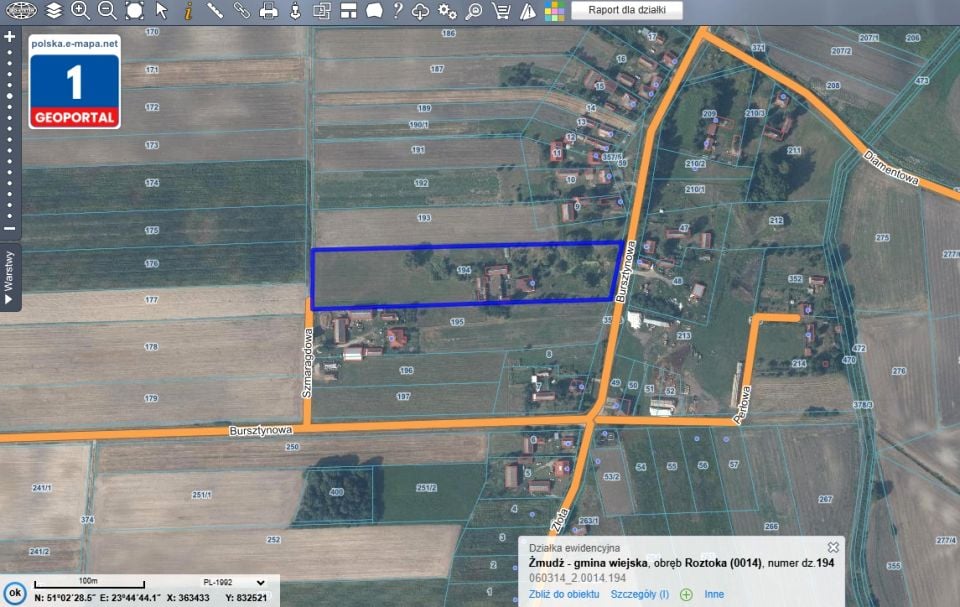Click the chain link icon
This screenshot has width=960, height=607.
pyautogui.click(x=242, y=10)
